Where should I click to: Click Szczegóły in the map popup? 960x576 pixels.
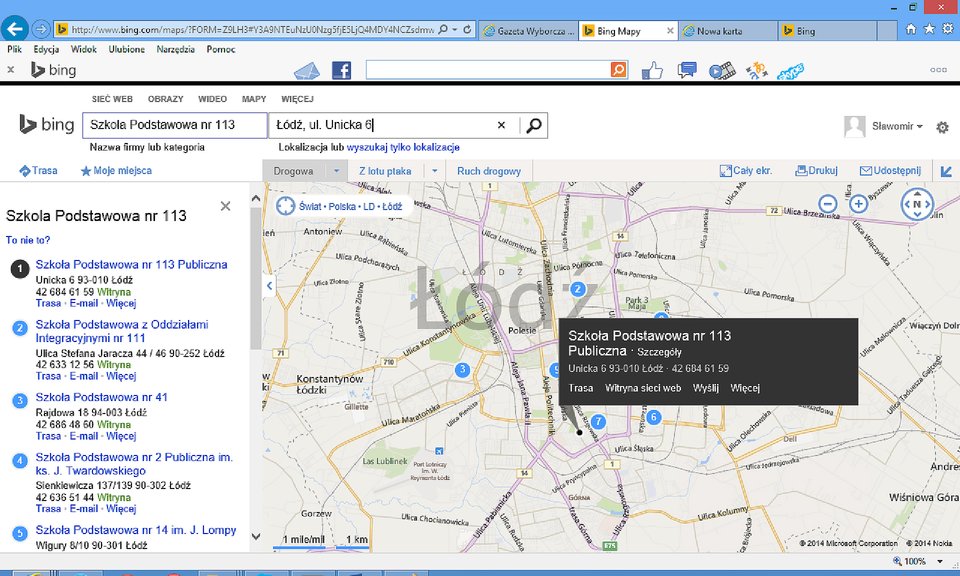[659, 352]
